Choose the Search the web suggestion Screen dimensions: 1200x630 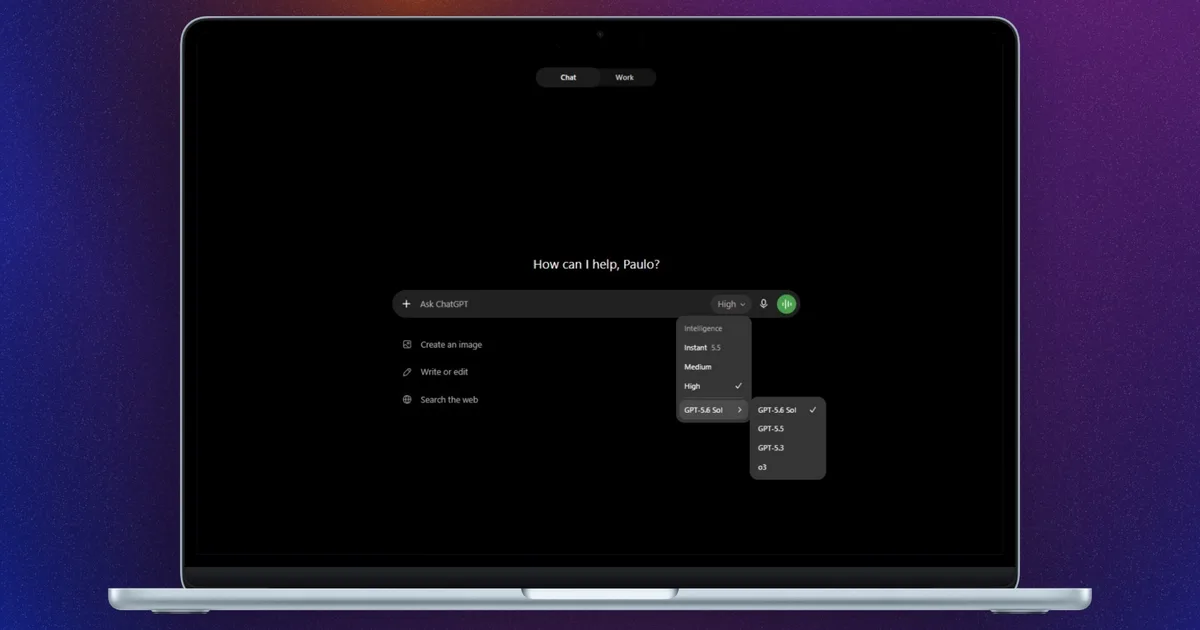440,400
